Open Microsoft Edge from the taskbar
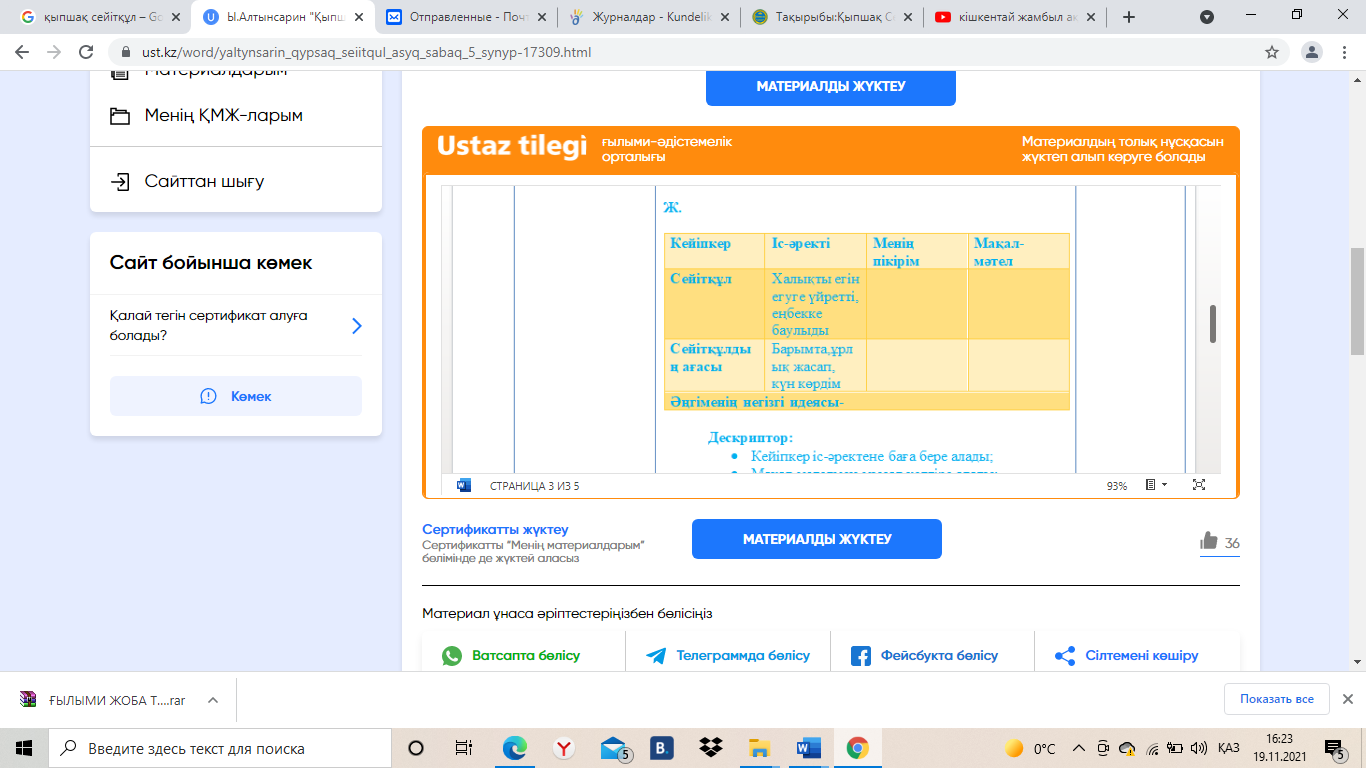 (x=514, y=748)
